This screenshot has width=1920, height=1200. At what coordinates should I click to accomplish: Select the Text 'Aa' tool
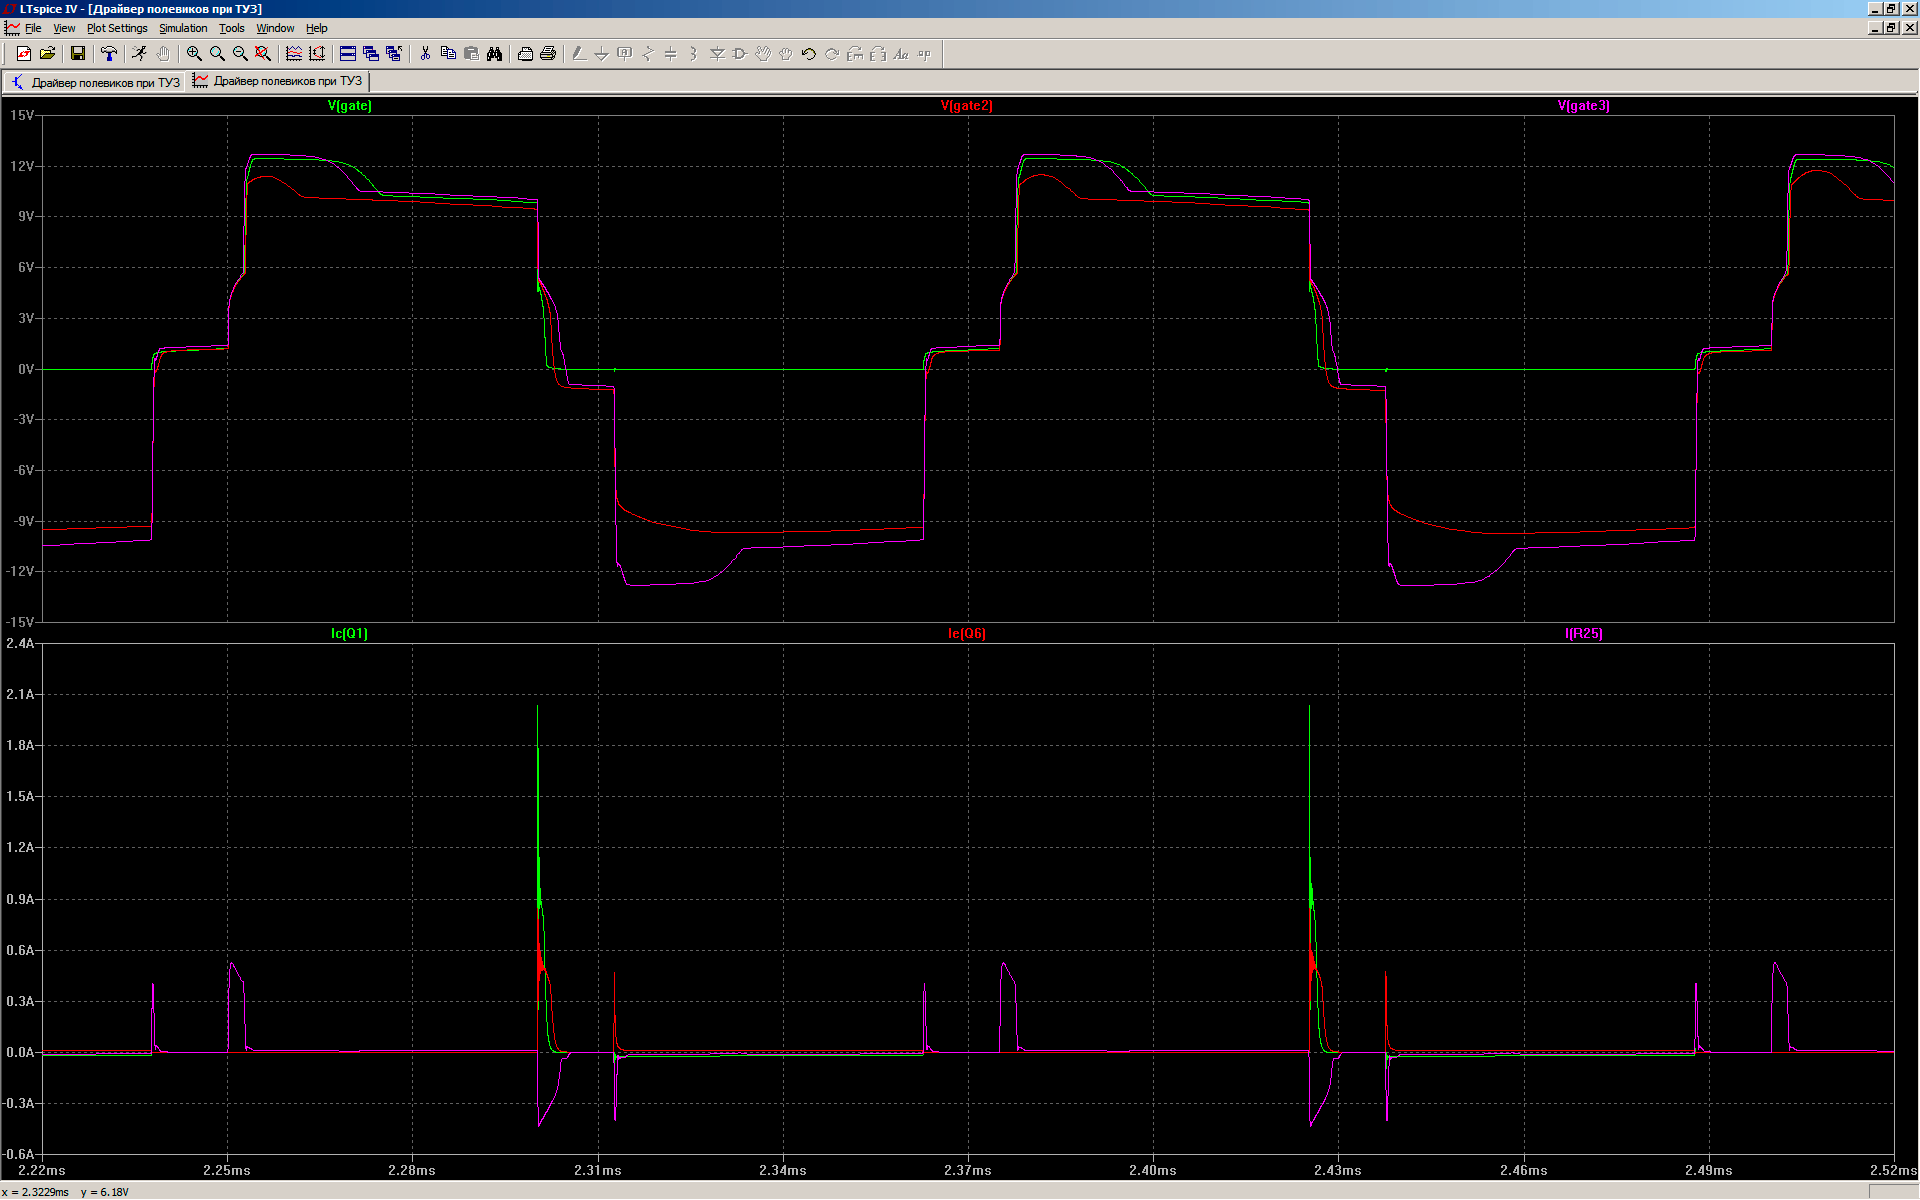pyautogui.click(x=901, y=54)
